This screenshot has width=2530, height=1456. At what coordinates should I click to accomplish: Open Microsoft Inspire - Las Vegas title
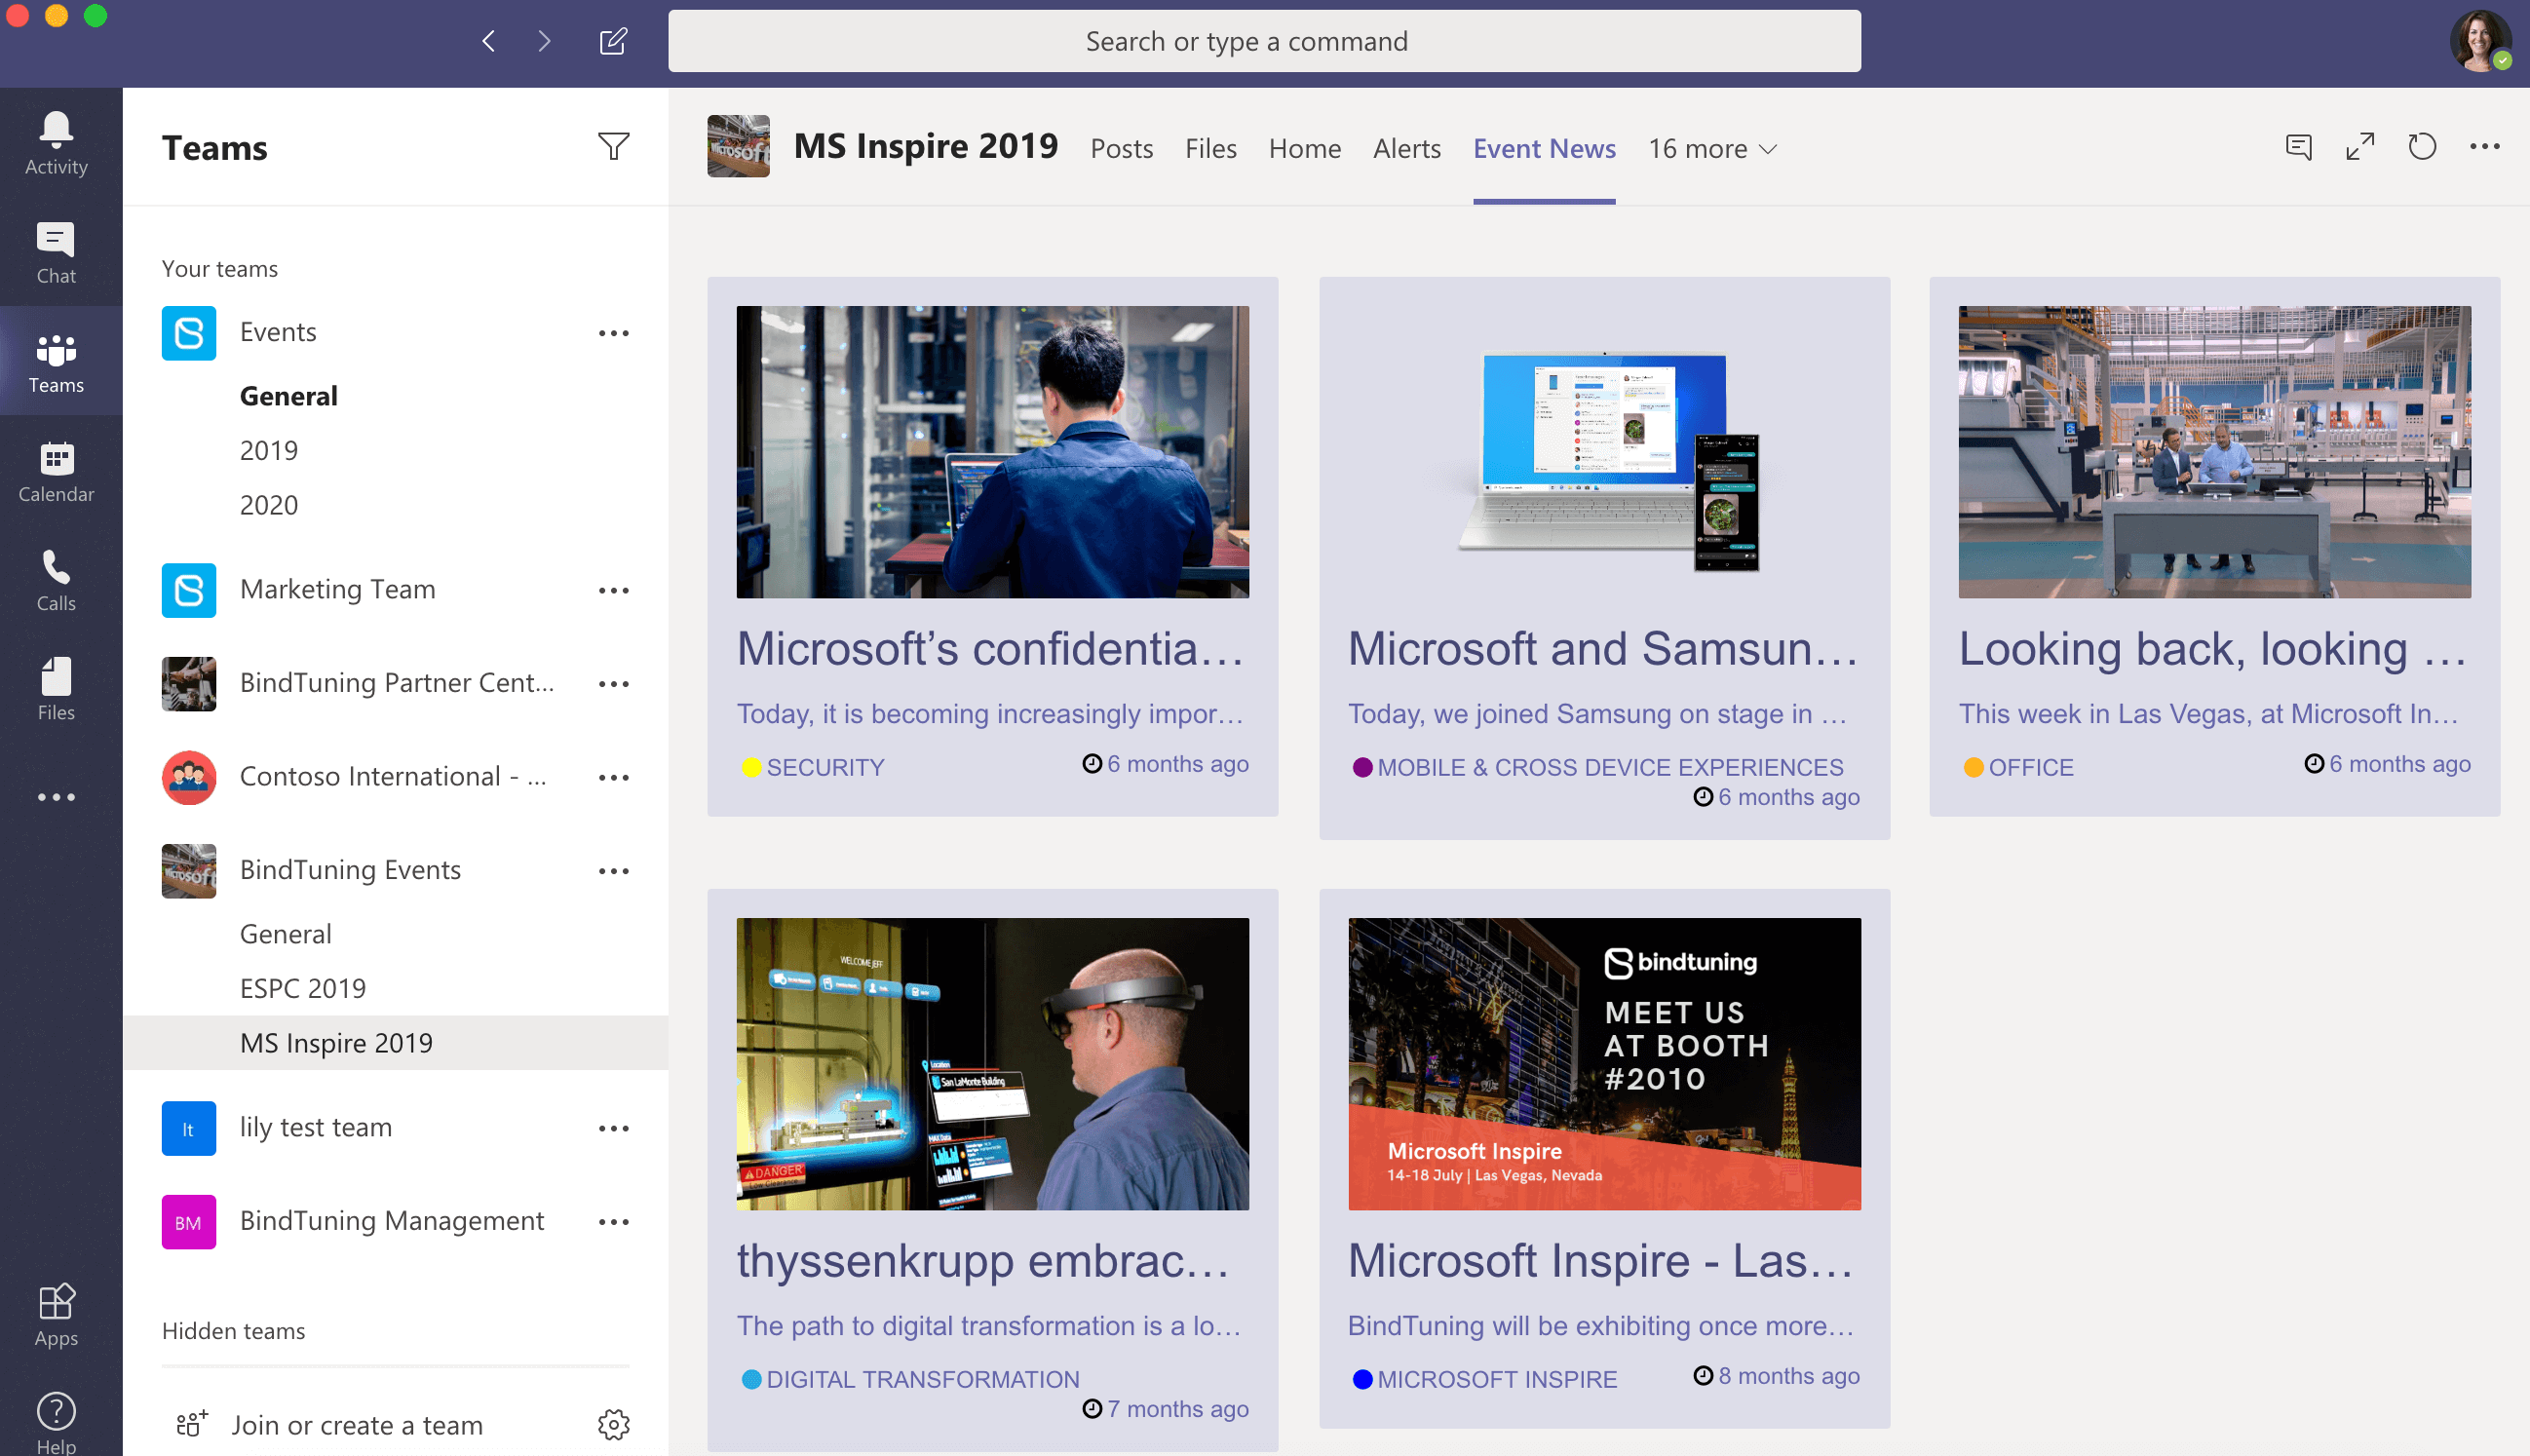click(1600, 1260)
